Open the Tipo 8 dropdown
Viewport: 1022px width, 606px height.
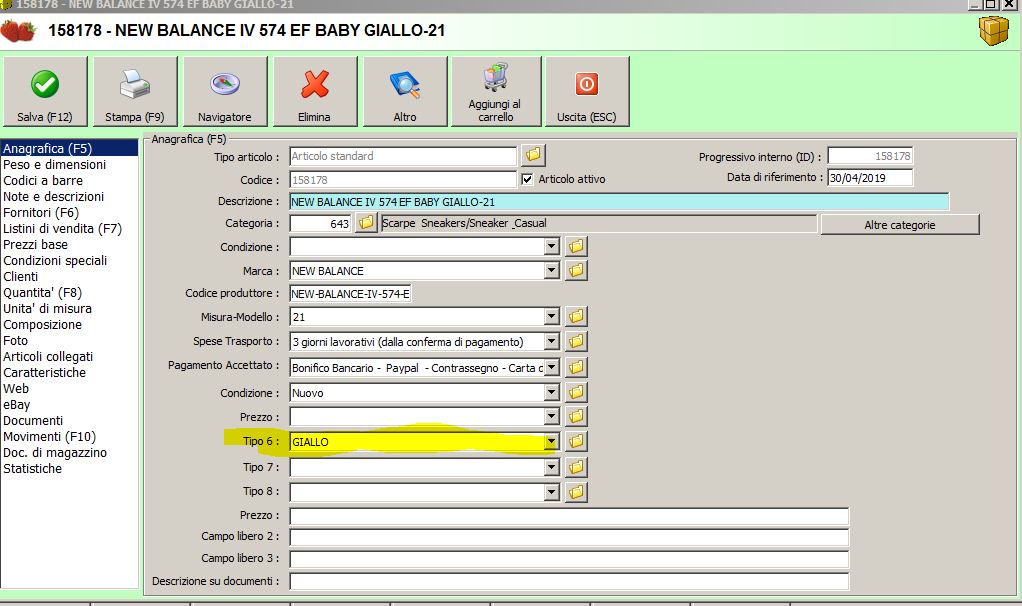(551, 491)
